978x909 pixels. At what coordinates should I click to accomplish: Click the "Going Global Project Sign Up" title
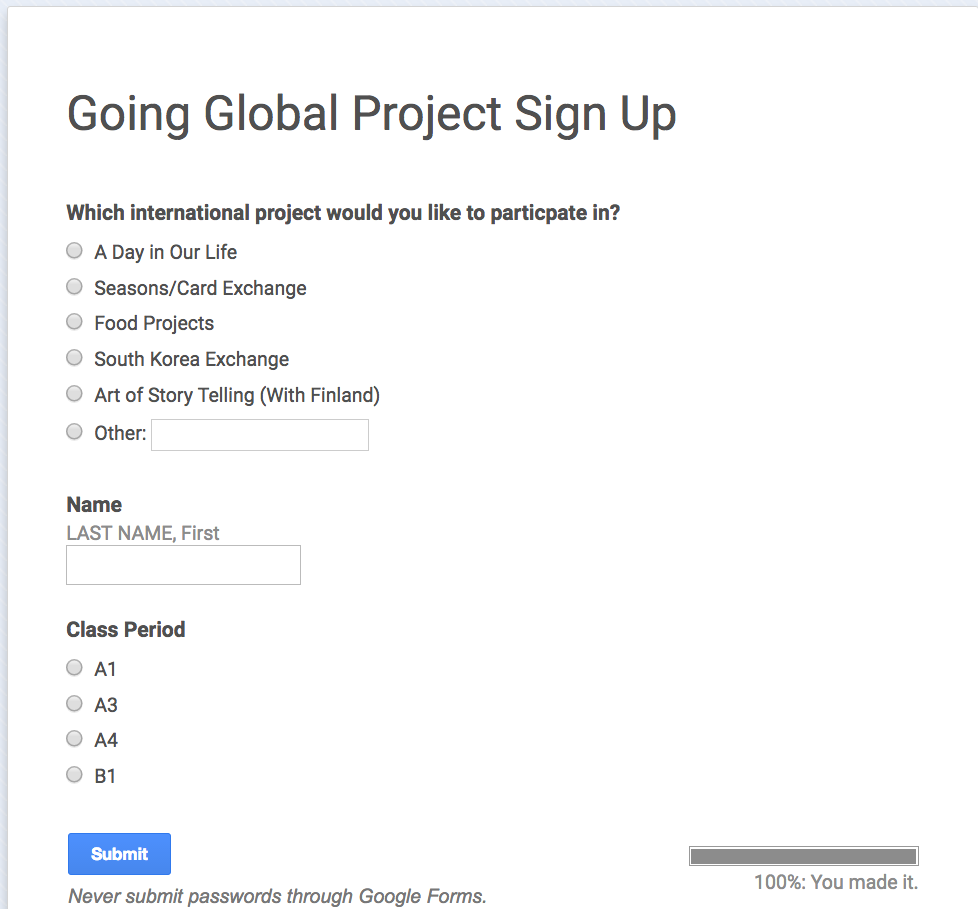click(x=371, y=114)
